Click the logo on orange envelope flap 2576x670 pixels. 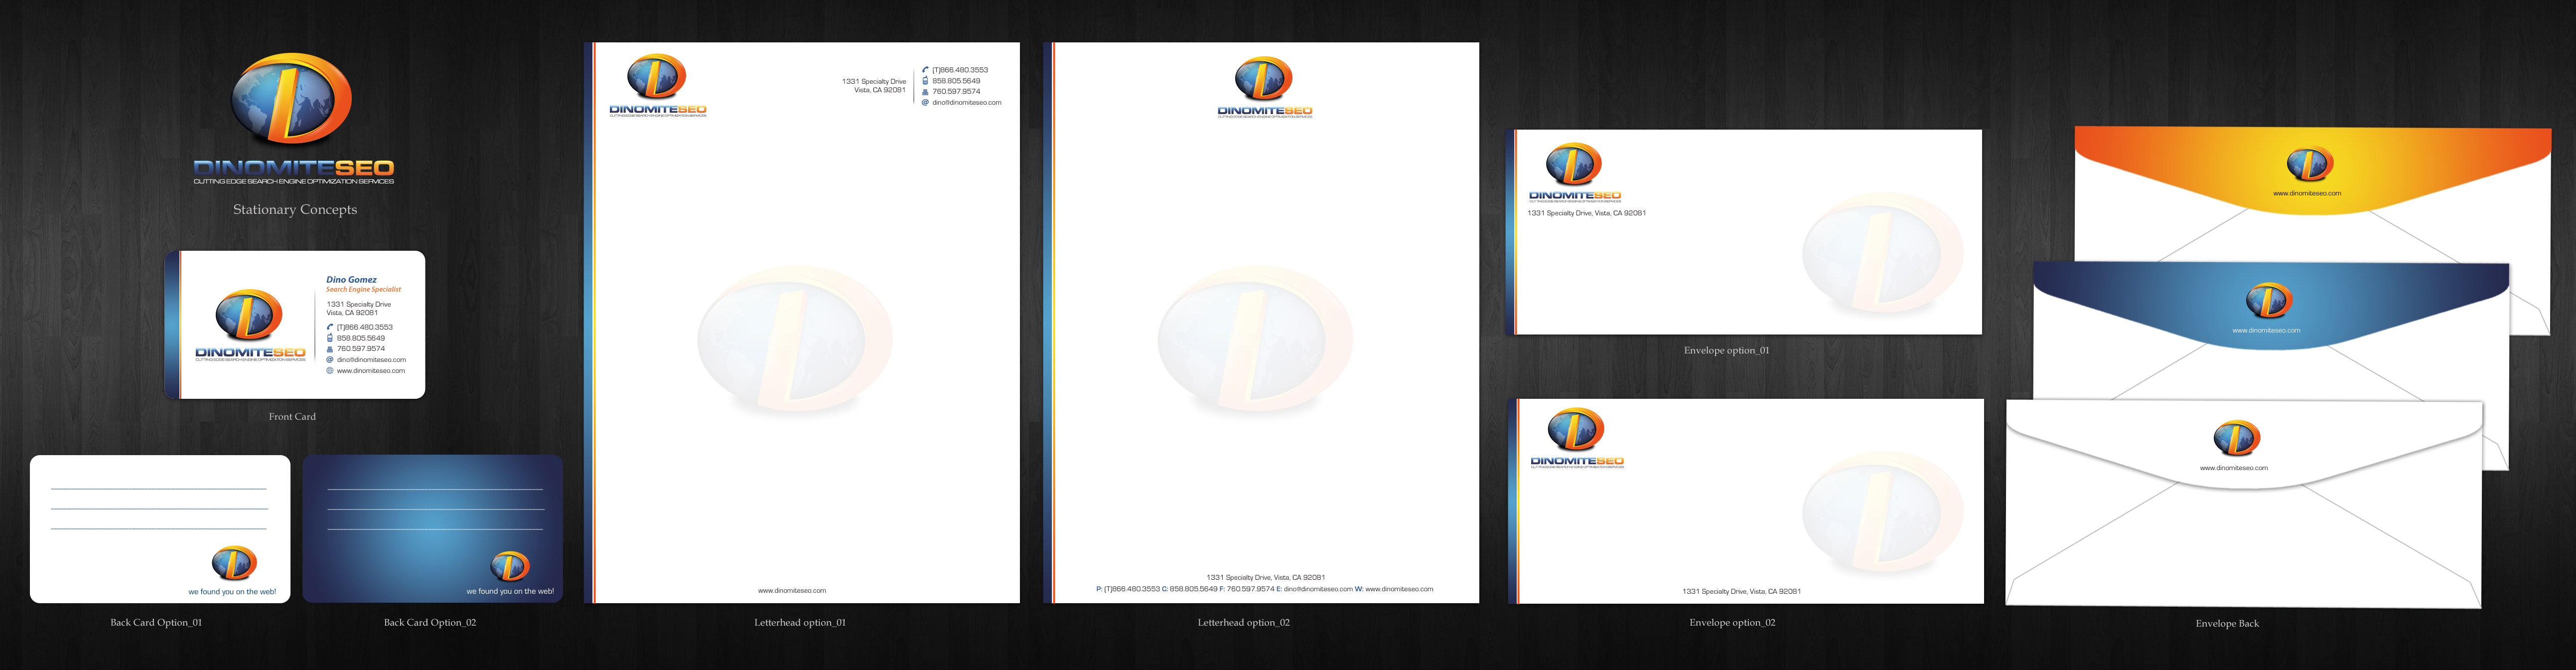(x=2309, y=163)
